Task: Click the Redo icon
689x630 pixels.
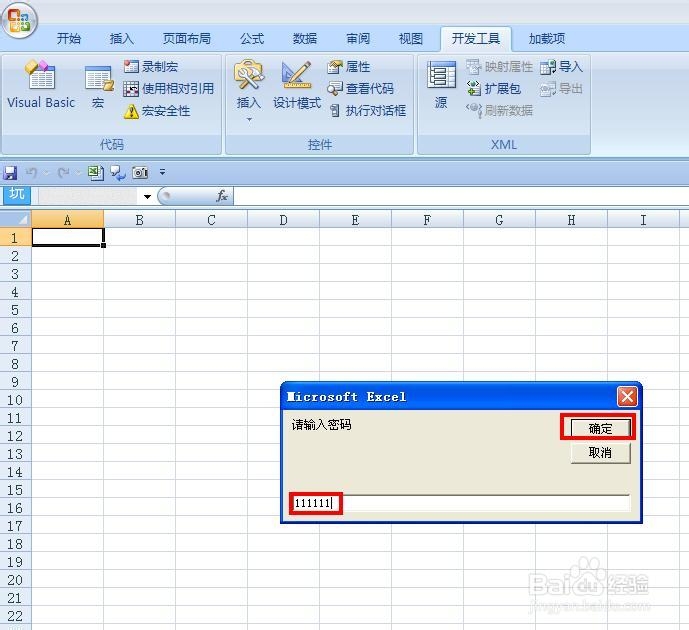Action: (x=63, y=173)
